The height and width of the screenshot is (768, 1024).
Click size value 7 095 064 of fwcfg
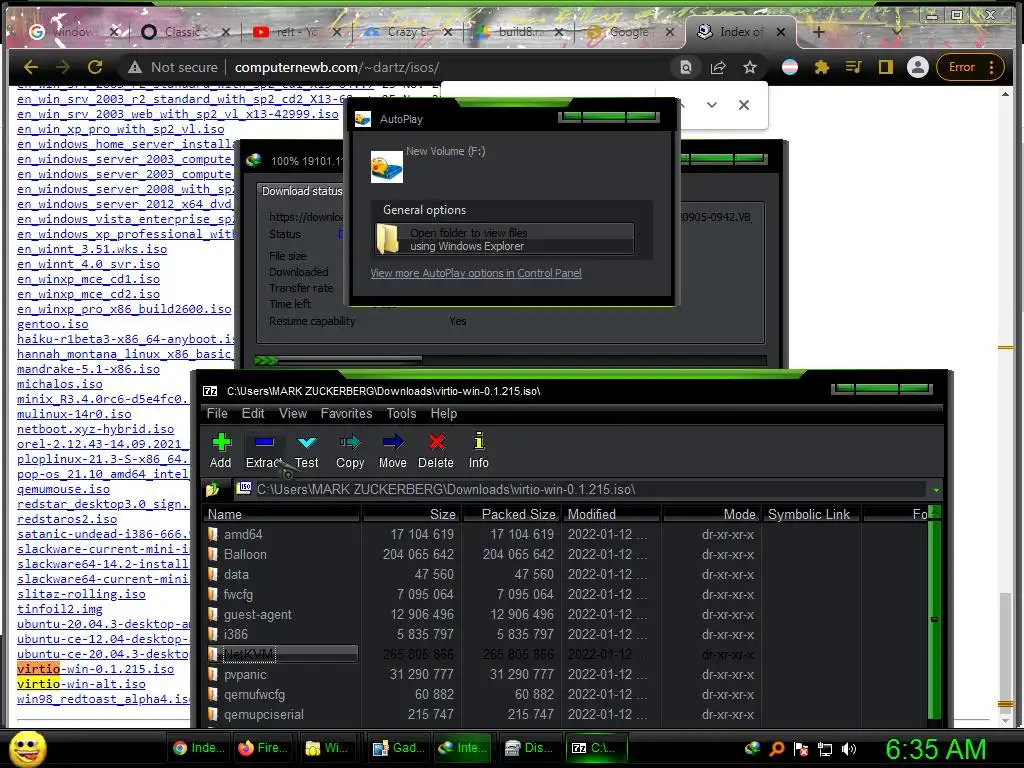[424, 594]
